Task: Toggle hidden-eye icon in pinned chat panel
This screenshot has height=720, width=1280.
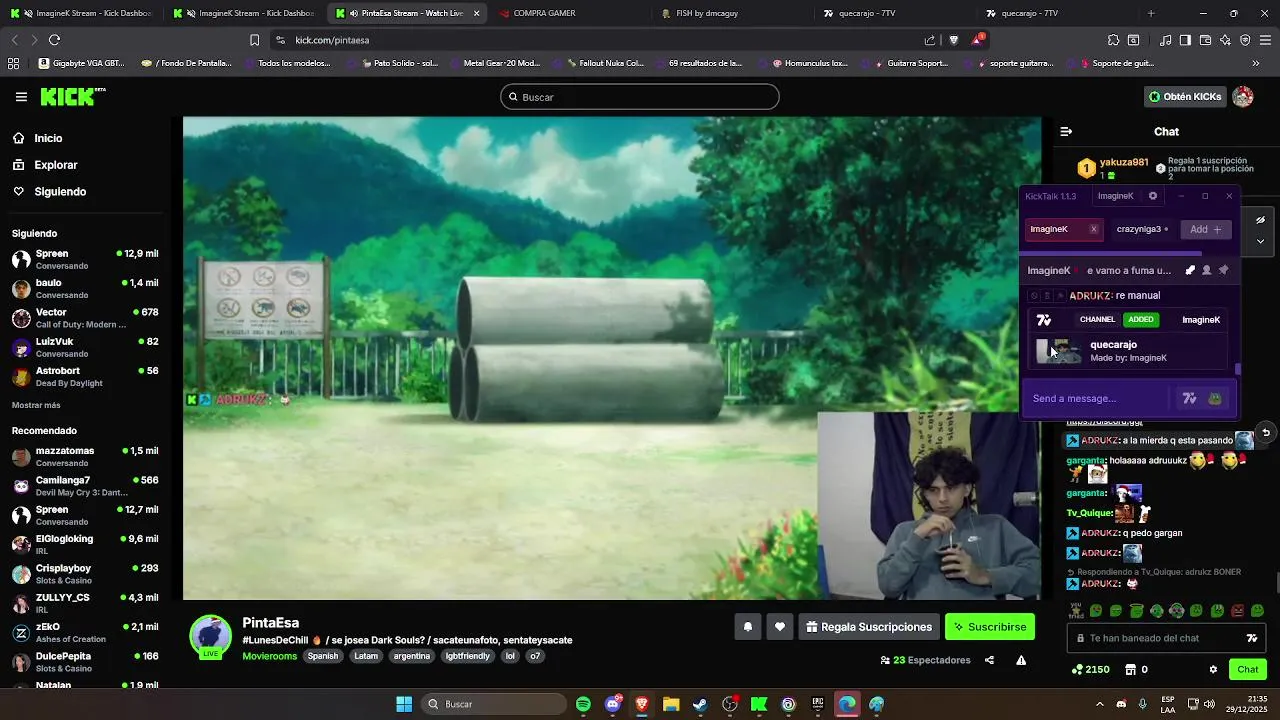Action: tap(1260, 220)
